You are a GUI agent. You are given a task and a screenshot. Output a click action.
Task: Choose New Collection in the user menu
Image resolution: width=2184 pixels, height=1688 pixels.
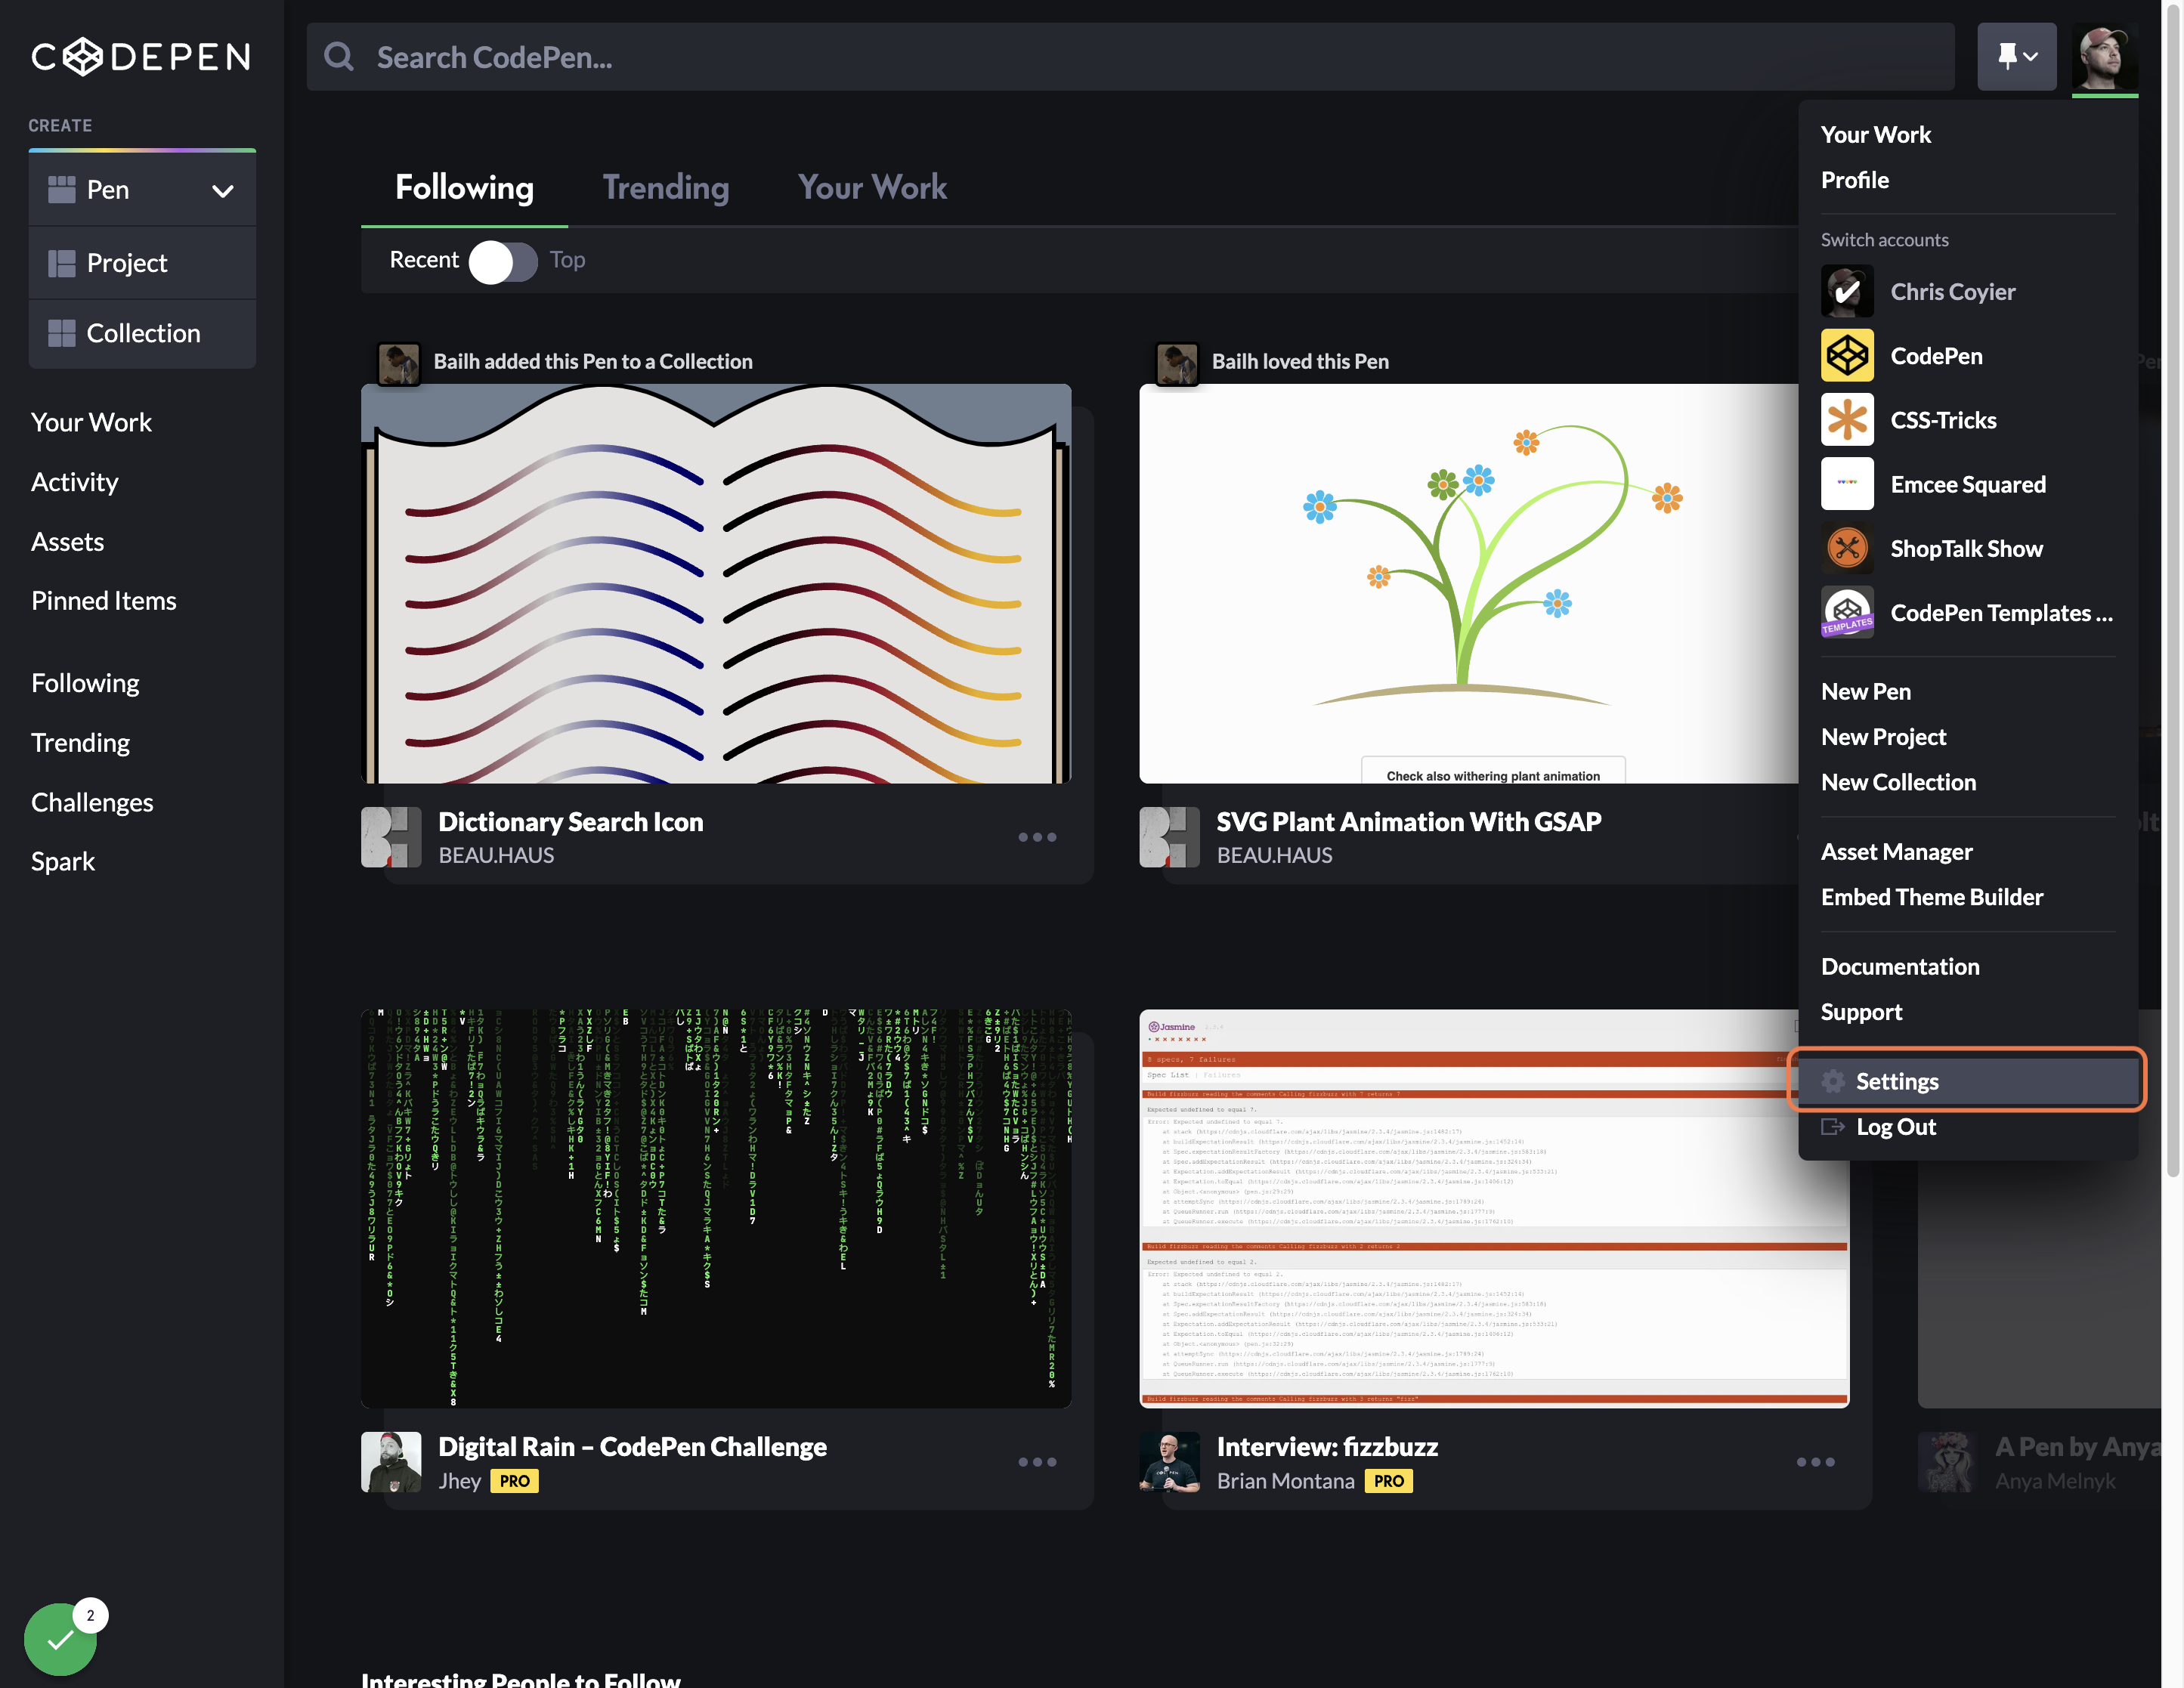[x=1898, y=782]
